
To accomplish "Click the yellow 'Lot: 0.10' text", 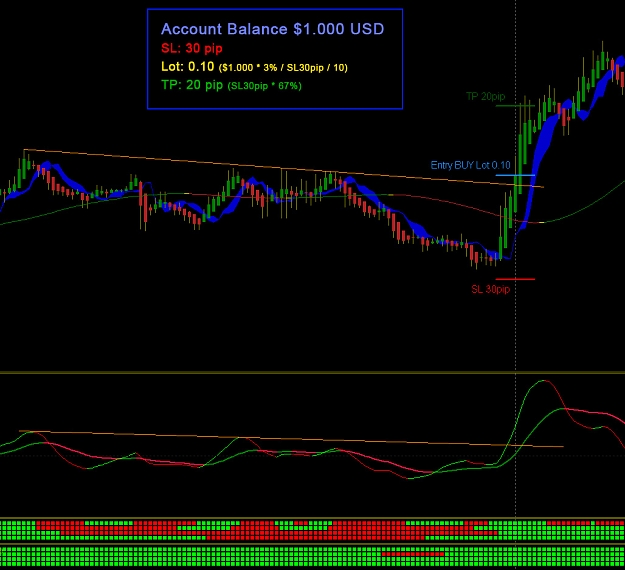I will point(187,67).
